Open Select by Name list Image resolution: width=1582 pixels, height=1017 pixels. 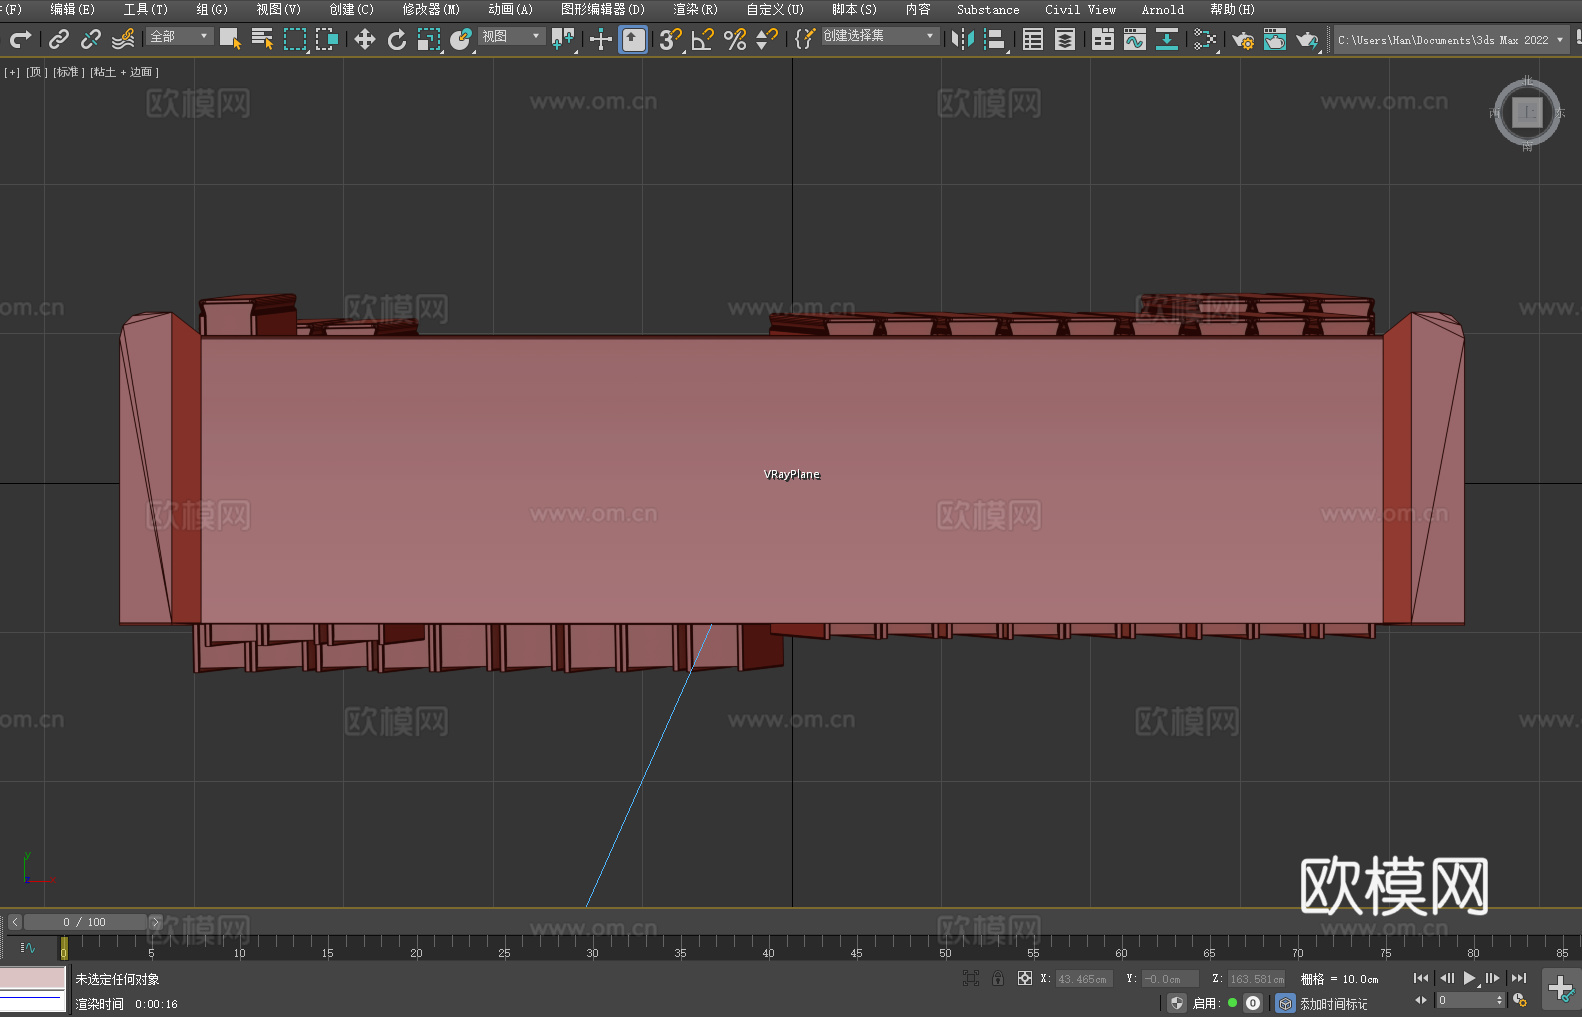262,39
